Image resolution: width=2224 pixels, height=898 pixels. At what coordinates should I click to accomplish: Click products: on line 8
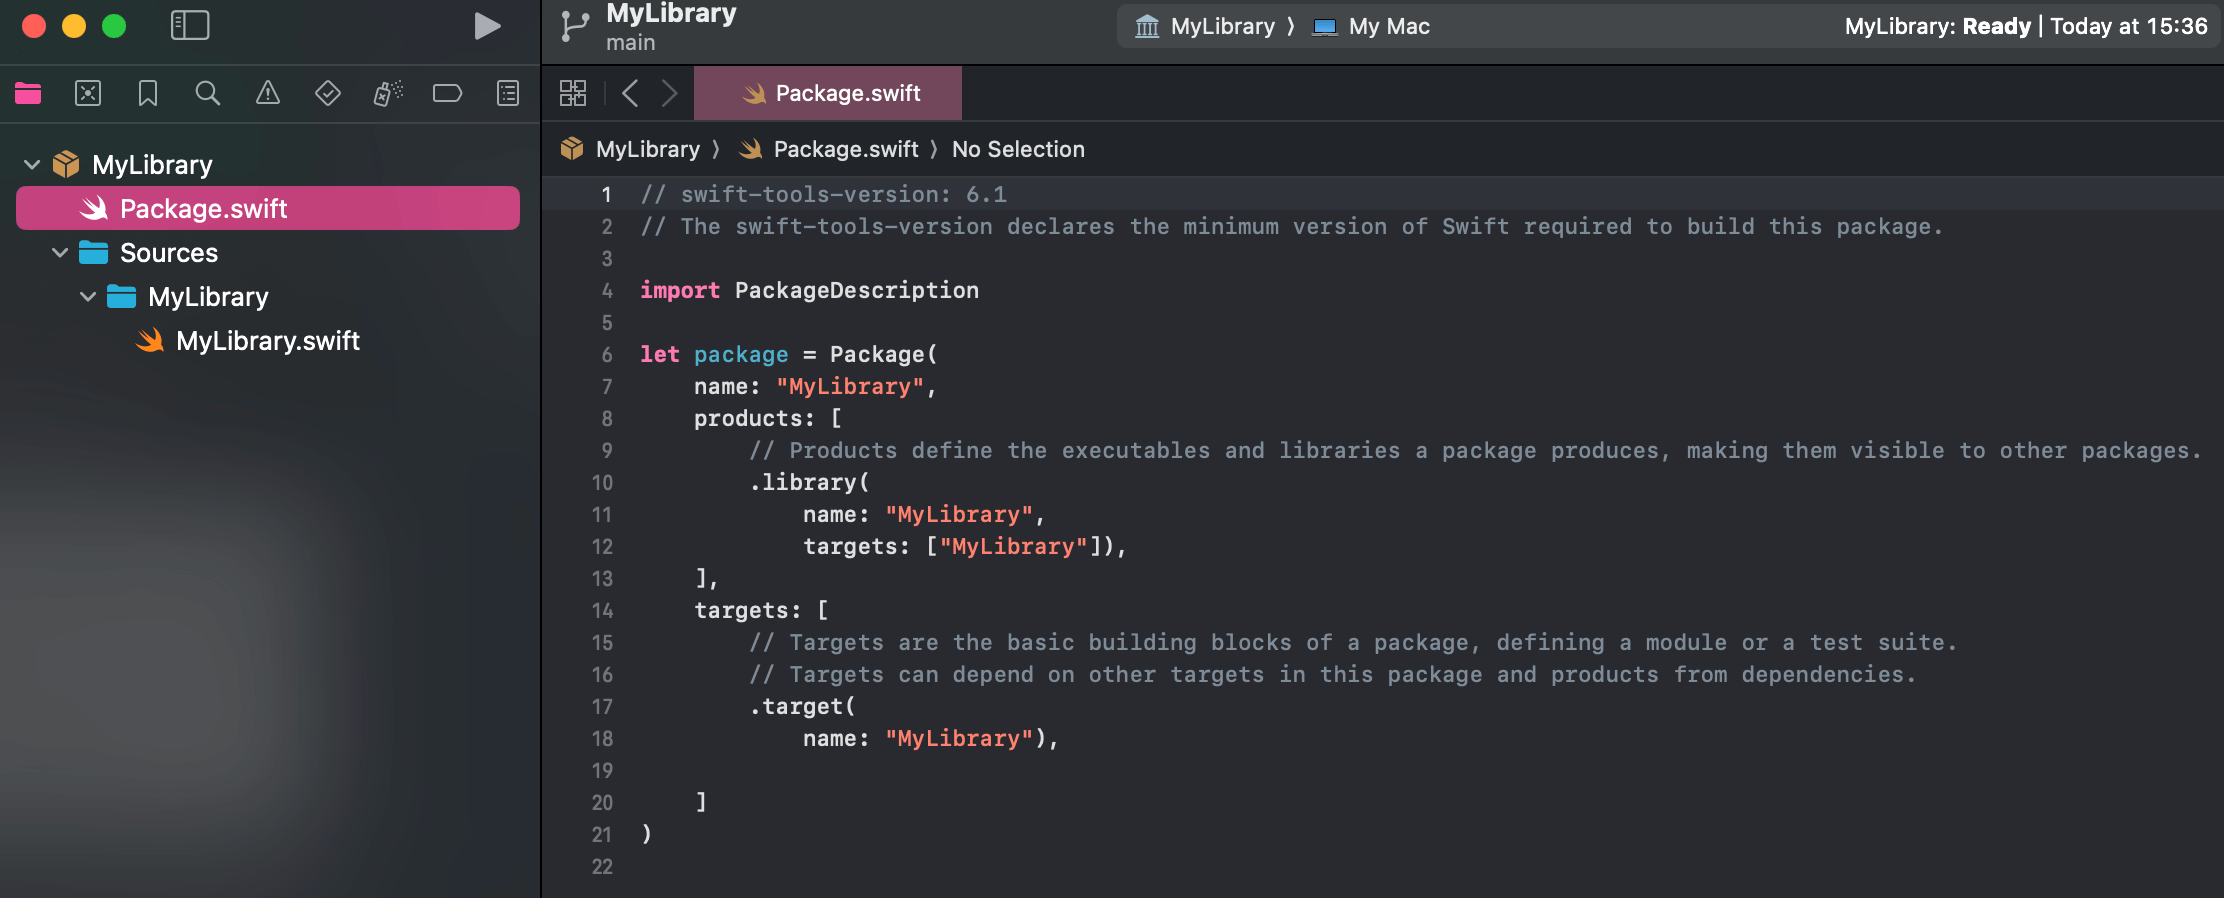coord(755,418)
